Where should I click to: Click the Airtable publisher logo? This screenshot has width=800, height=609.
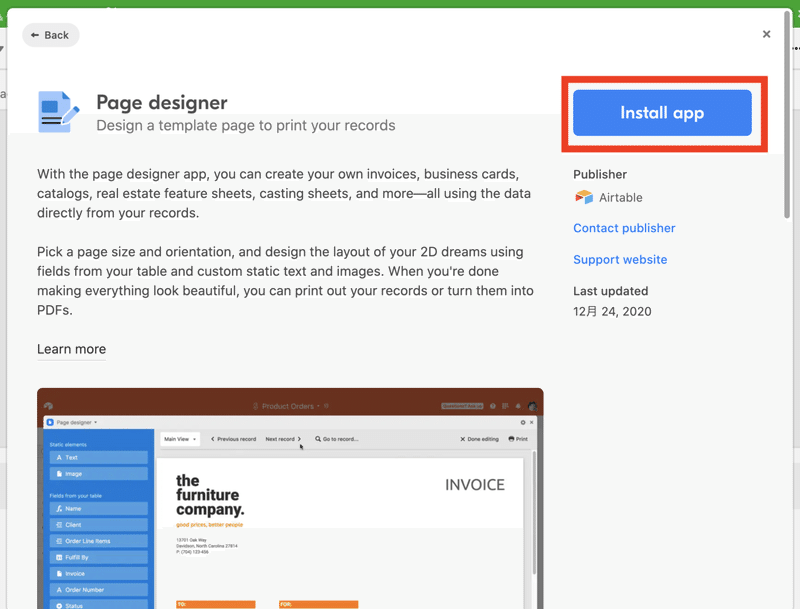click(x=584, y=197)
